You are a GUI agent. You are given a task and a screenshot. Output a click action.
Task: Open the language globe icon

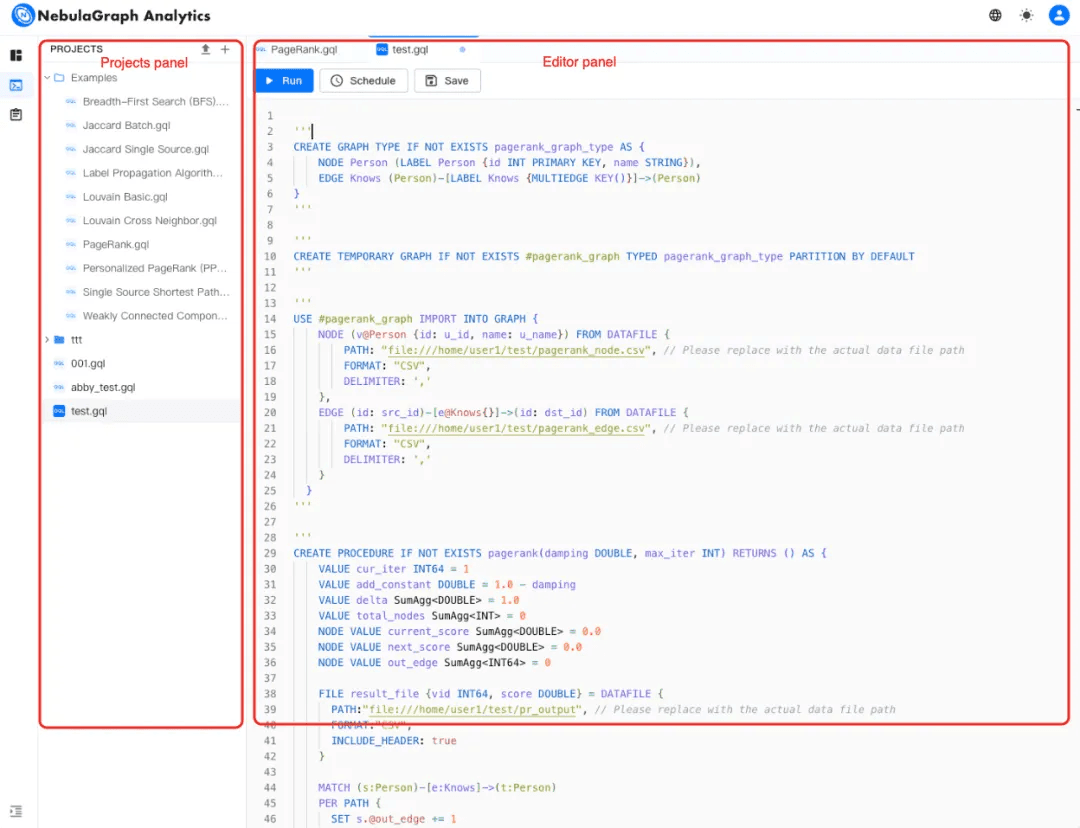click(995, 15)
